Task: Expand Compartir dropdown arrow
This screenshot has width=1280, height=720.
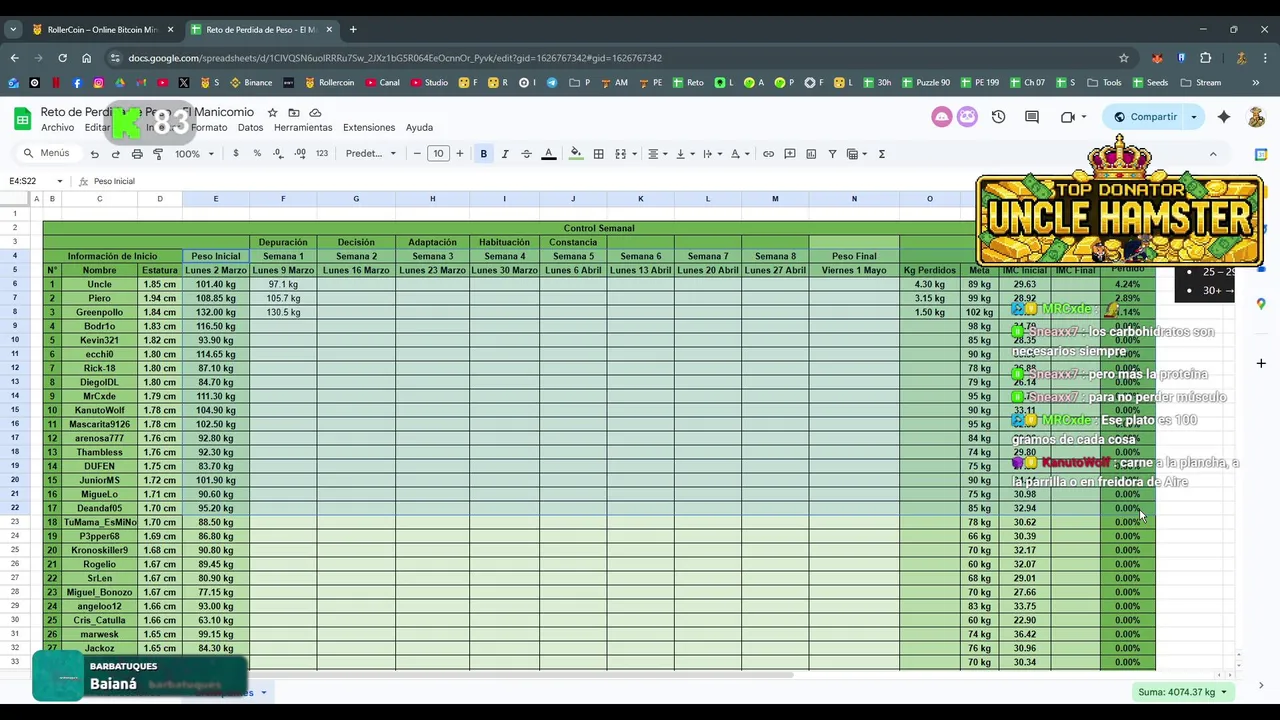Action: click(1193, 117)
